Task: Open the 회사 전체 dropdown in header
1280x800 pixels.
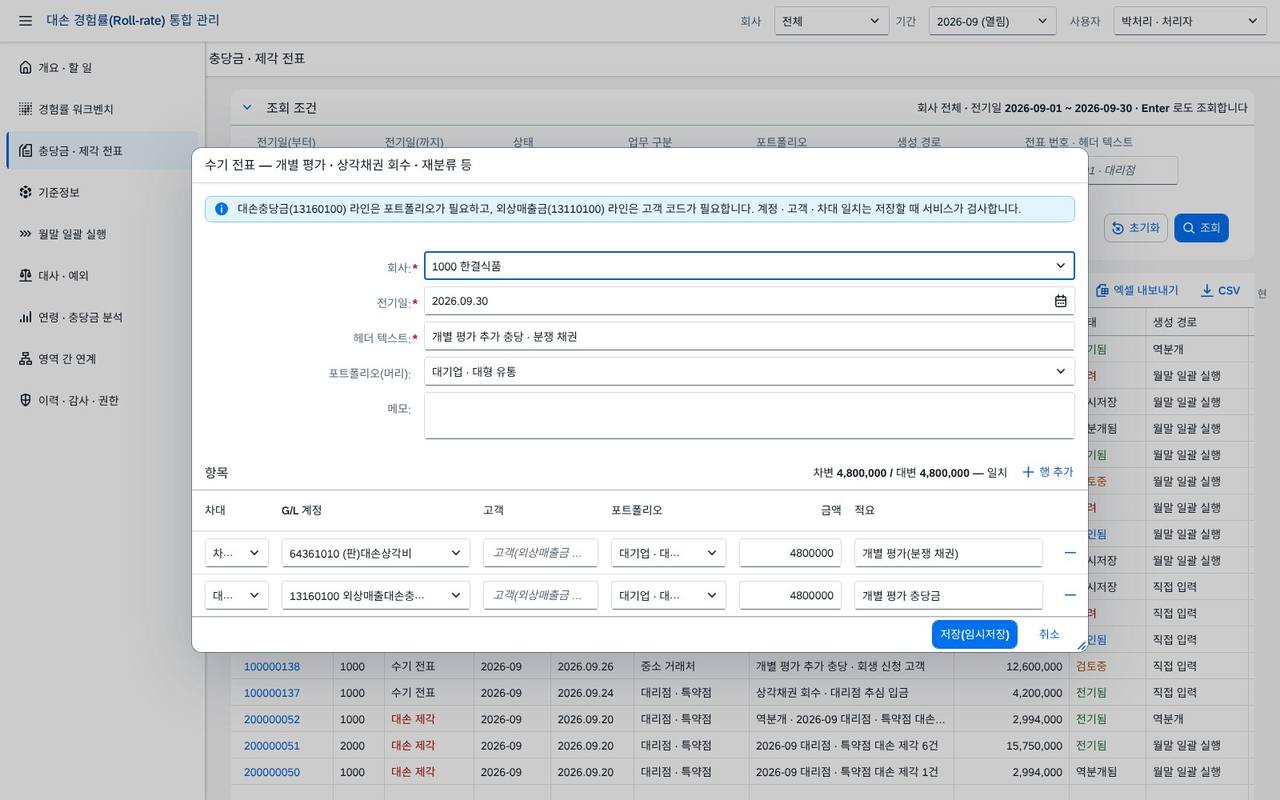Action: pos(832,21)
